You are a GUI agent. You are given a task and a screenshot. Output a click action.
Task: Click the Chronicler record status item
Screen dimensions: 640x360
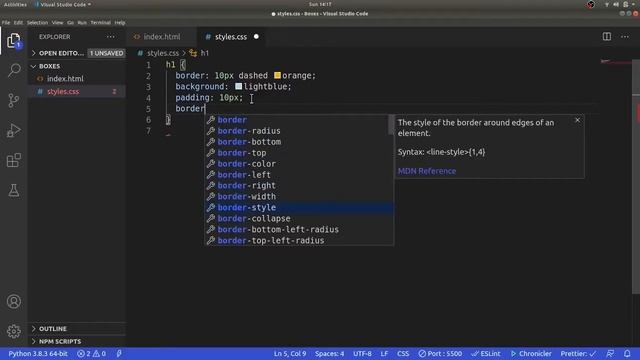531,353
